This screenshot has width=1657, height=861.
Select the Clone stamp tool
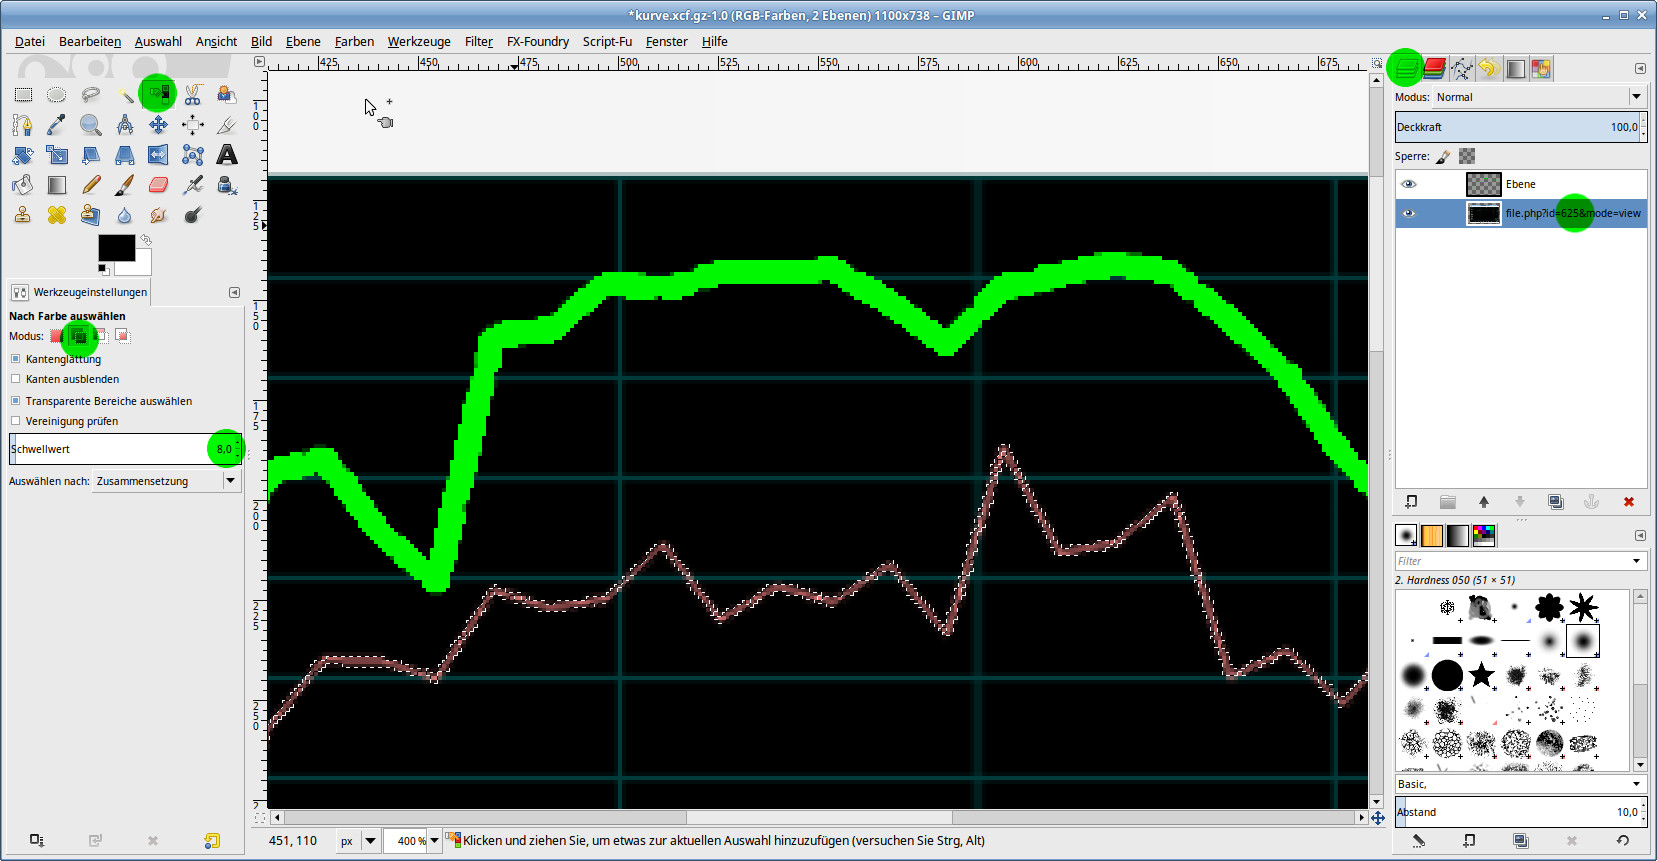[x=23, y=215]
